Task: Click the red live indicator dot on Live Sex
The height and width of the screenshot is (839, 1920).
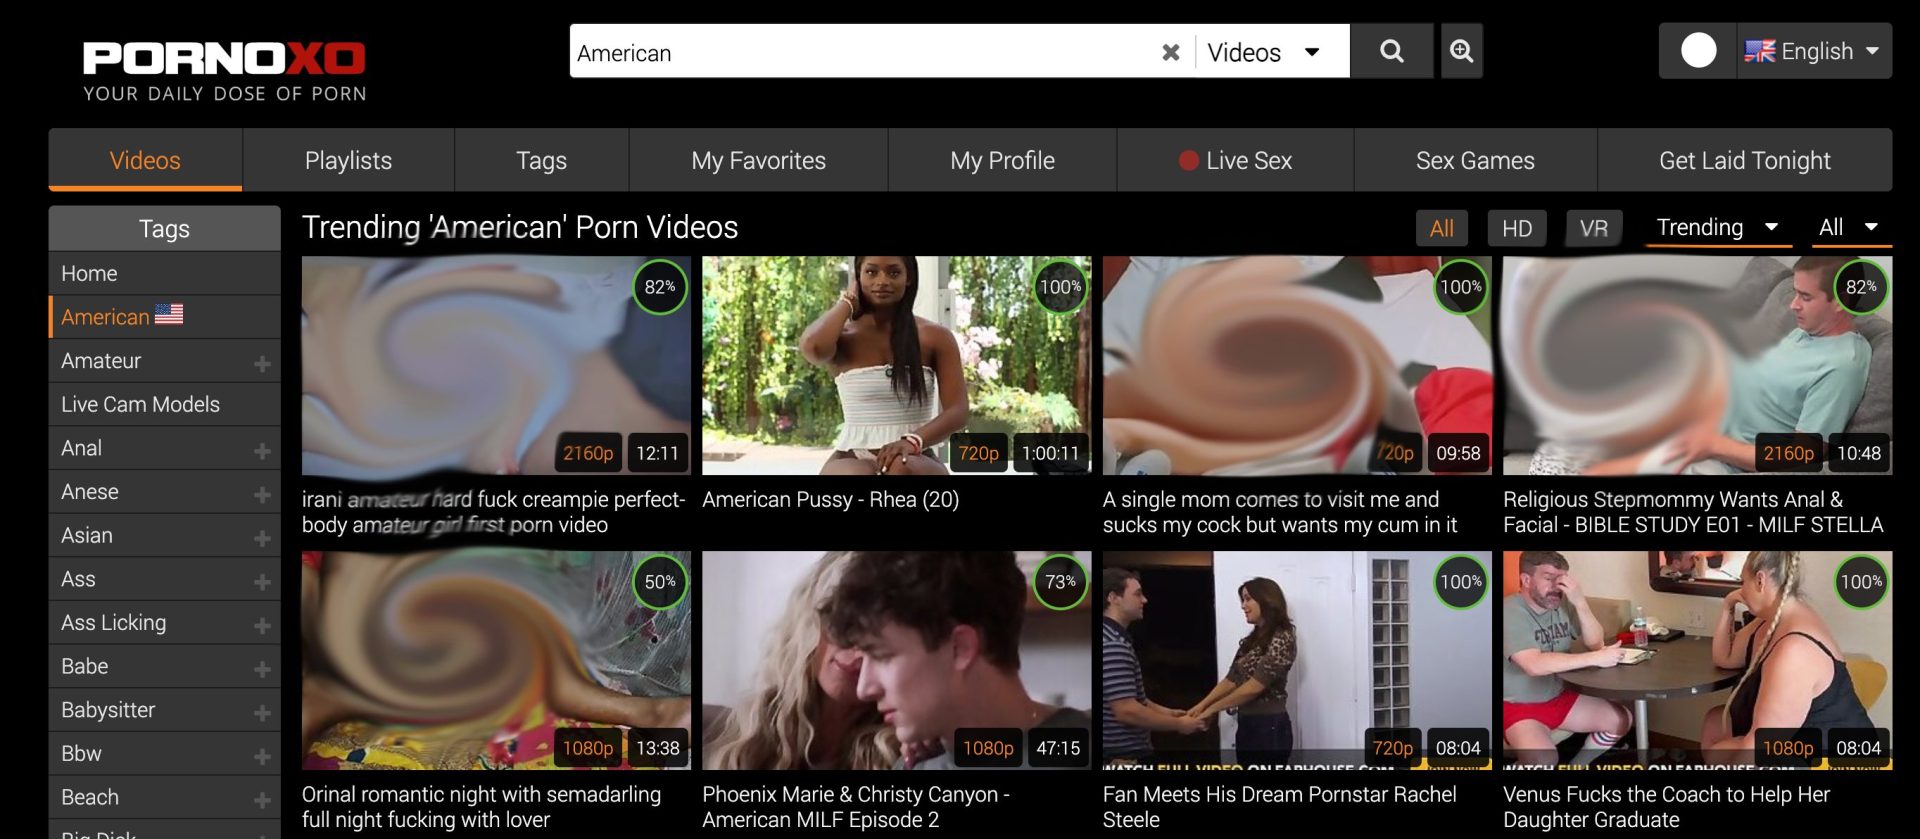Action: point(1188,160)
